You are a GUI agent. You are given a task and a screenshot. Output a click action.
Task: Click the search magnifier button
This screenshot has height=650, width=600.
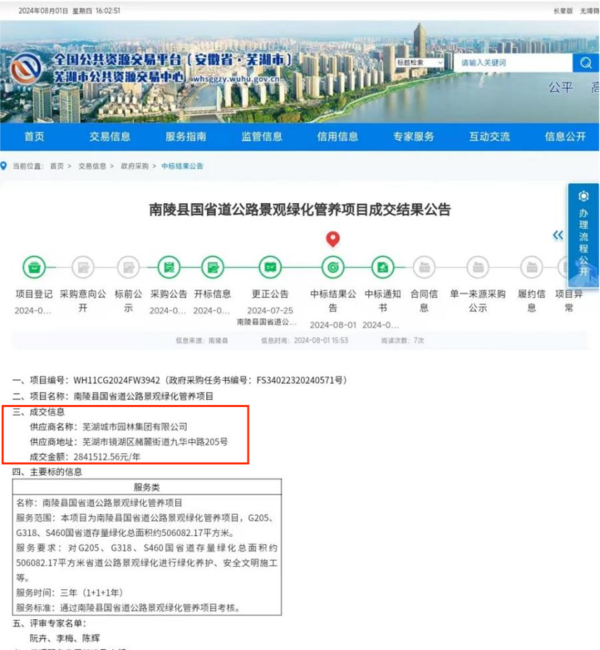pyautogui.click(x=583, y=62)
